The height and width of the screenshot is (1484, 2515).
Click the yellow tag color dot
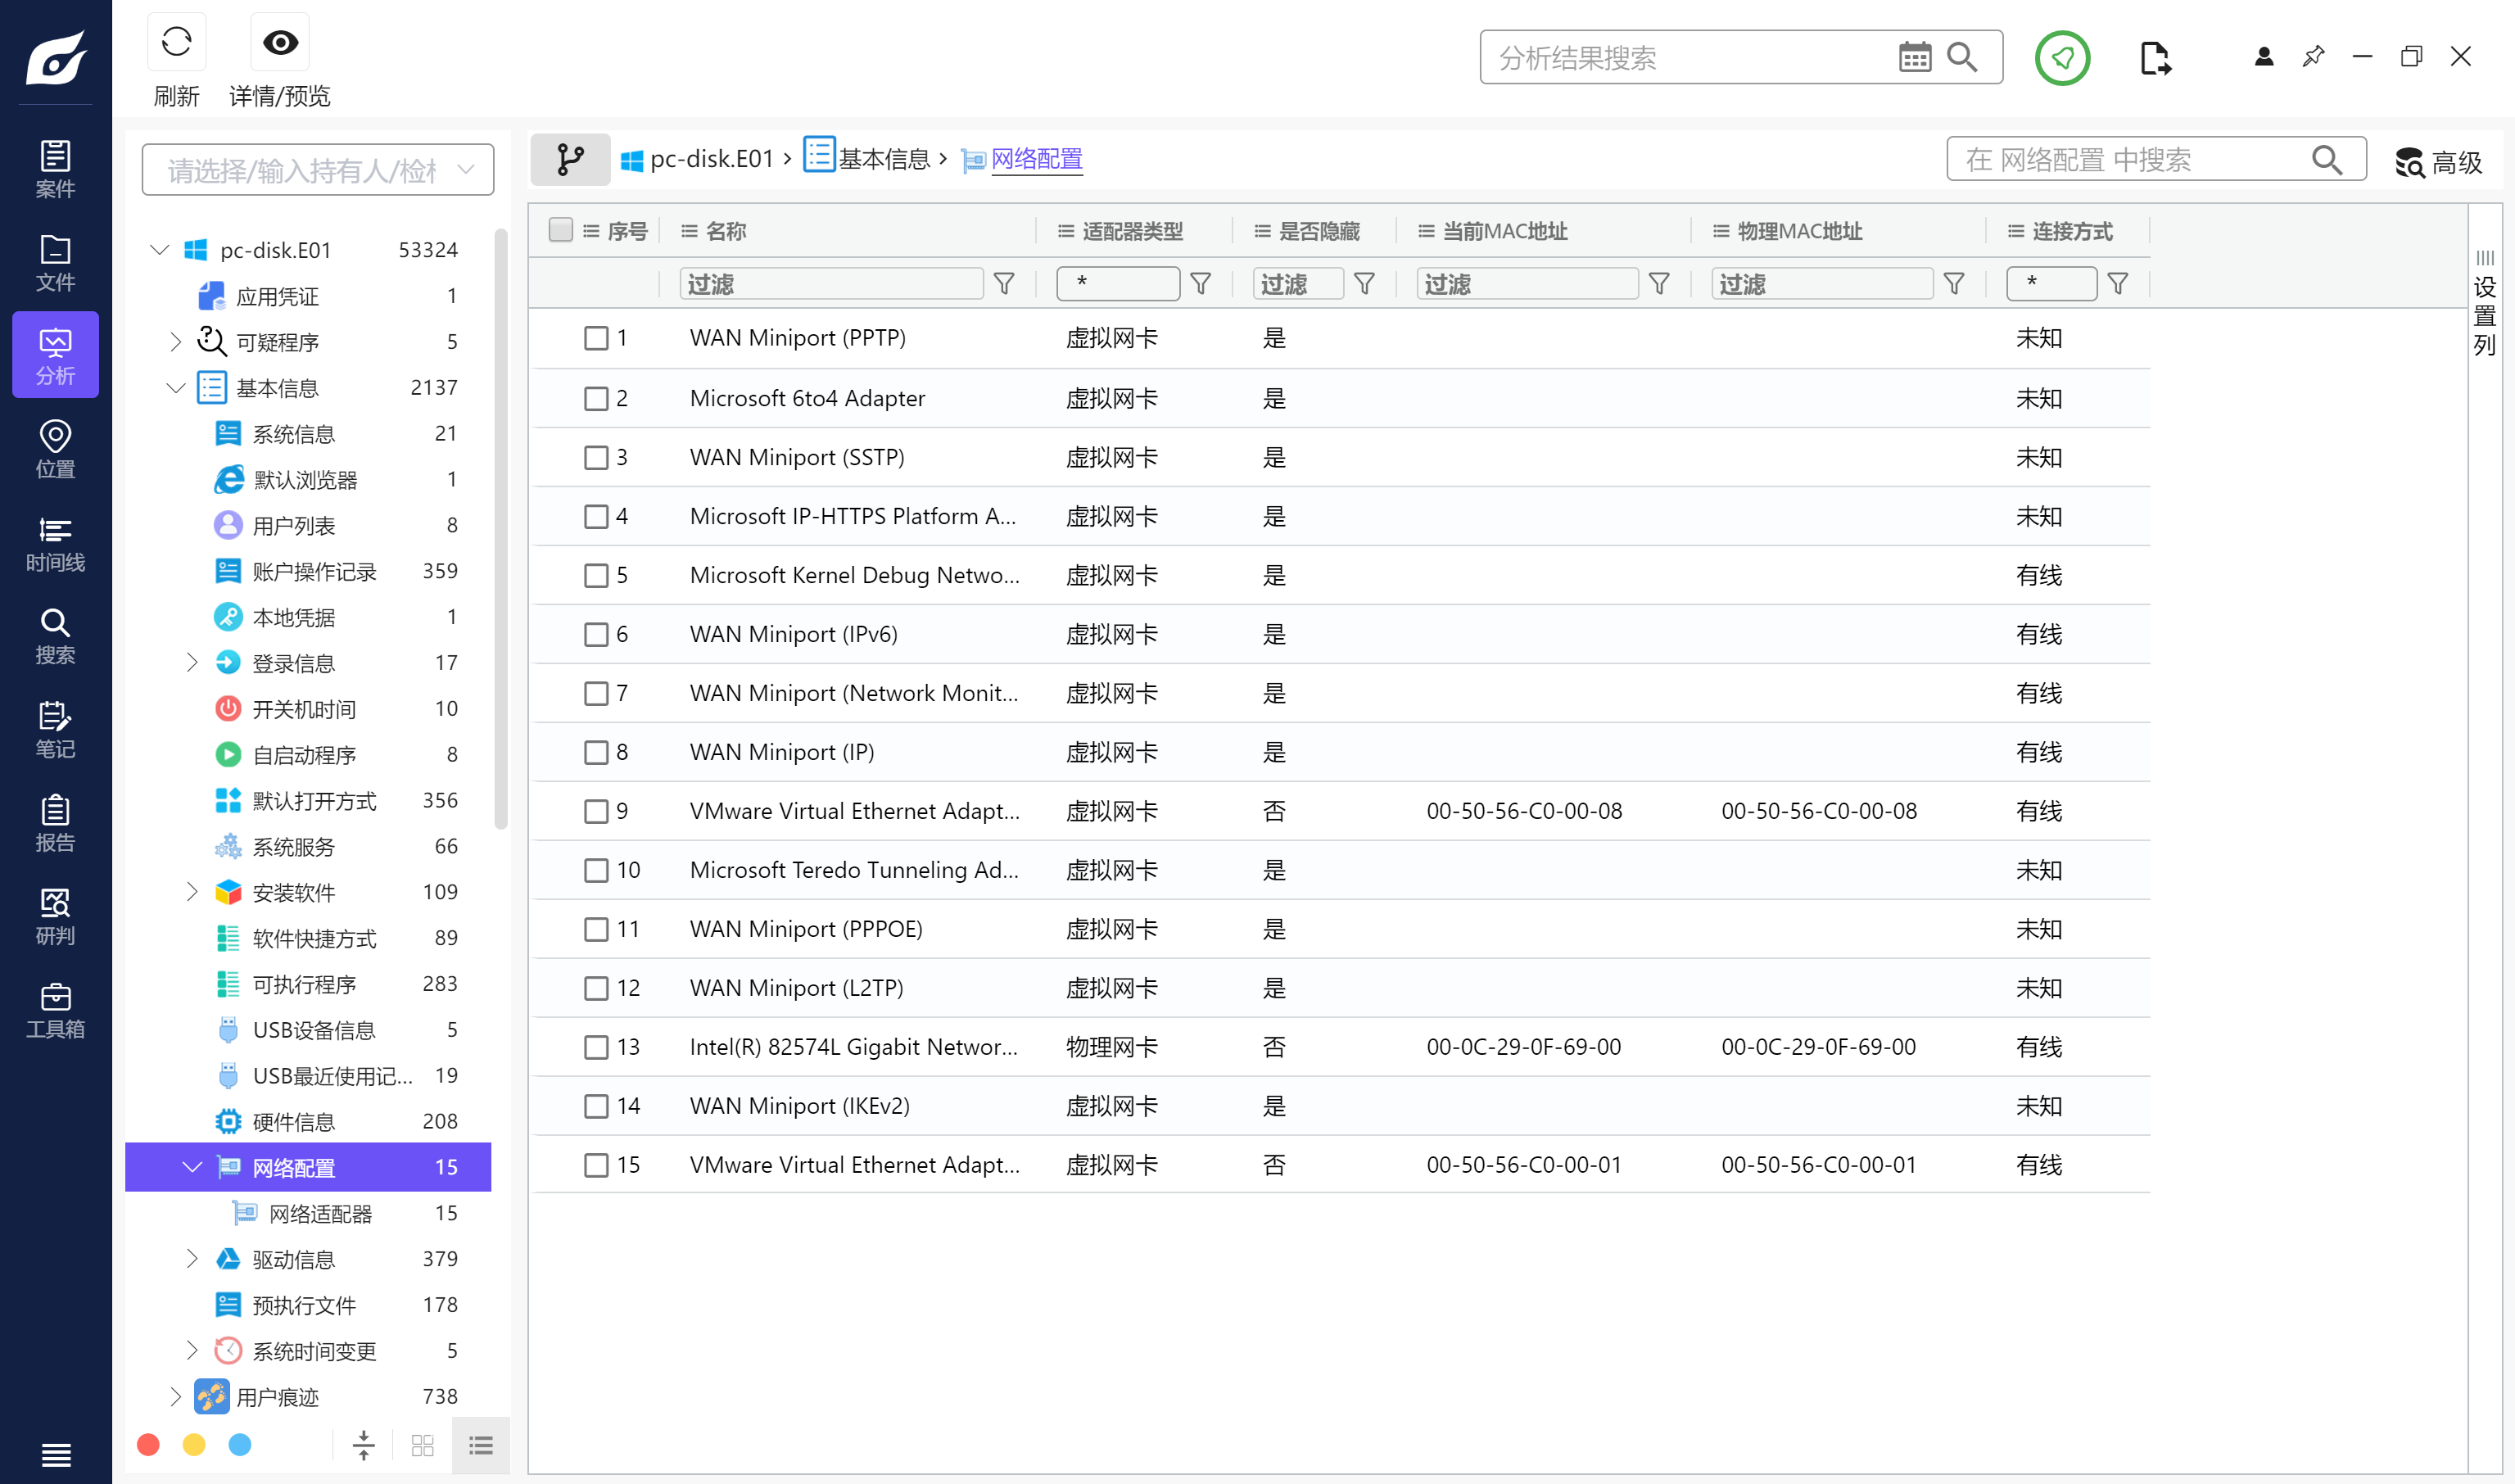point(194,1444)
